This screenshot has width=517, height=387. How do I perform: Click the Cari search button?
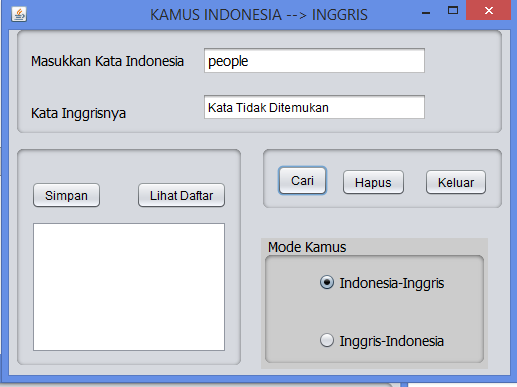pos(302,181)
